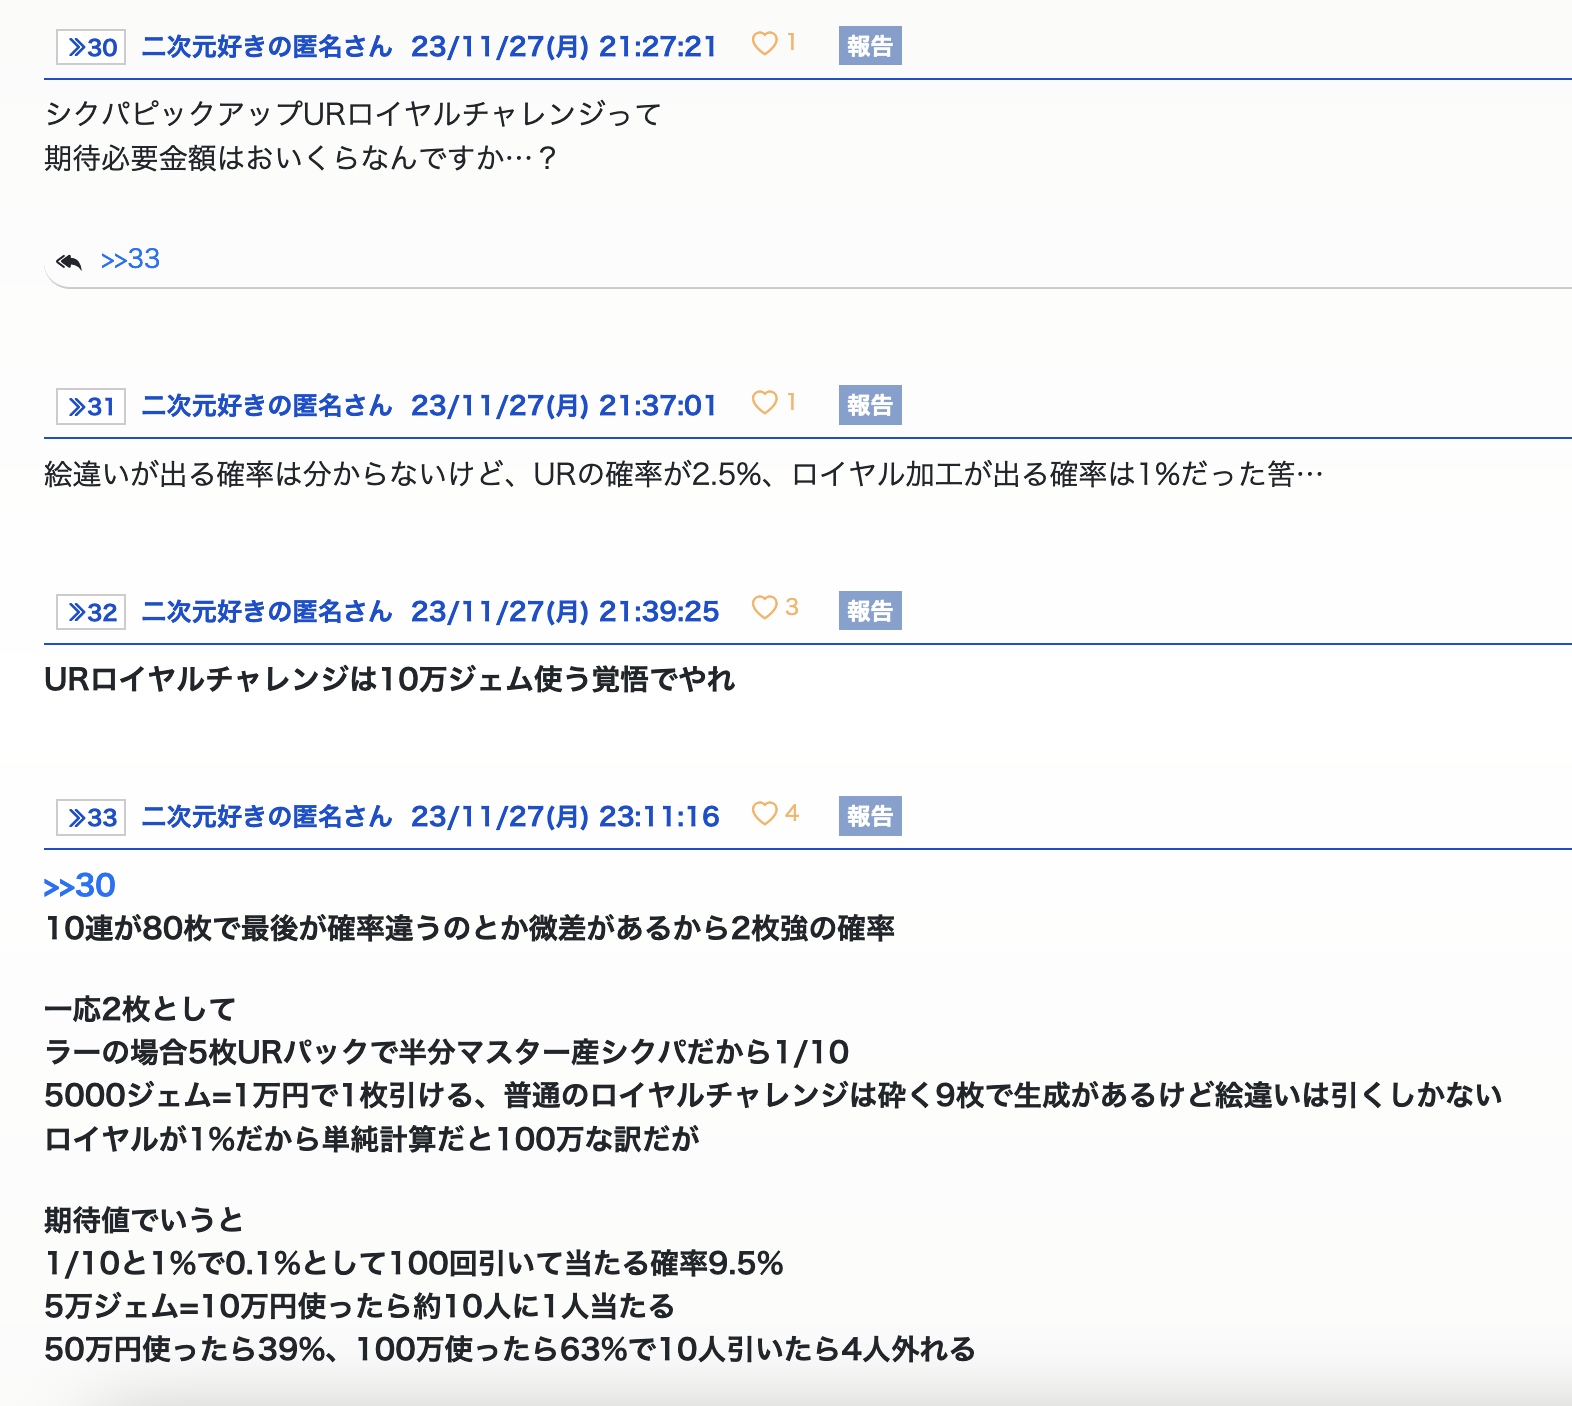Click the heart icon on post 31
Viewport: 1572px width, 1406px height.
(764, 403)
